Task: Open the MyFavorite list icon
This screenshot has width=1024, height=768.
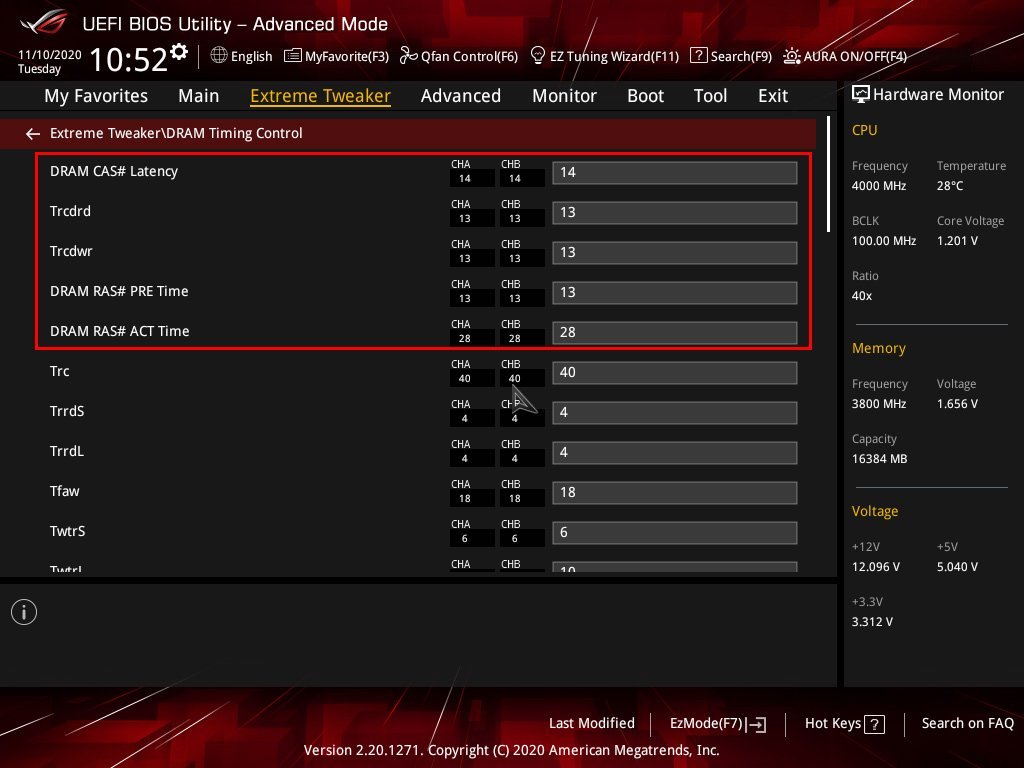Action: tap(293, 56)
